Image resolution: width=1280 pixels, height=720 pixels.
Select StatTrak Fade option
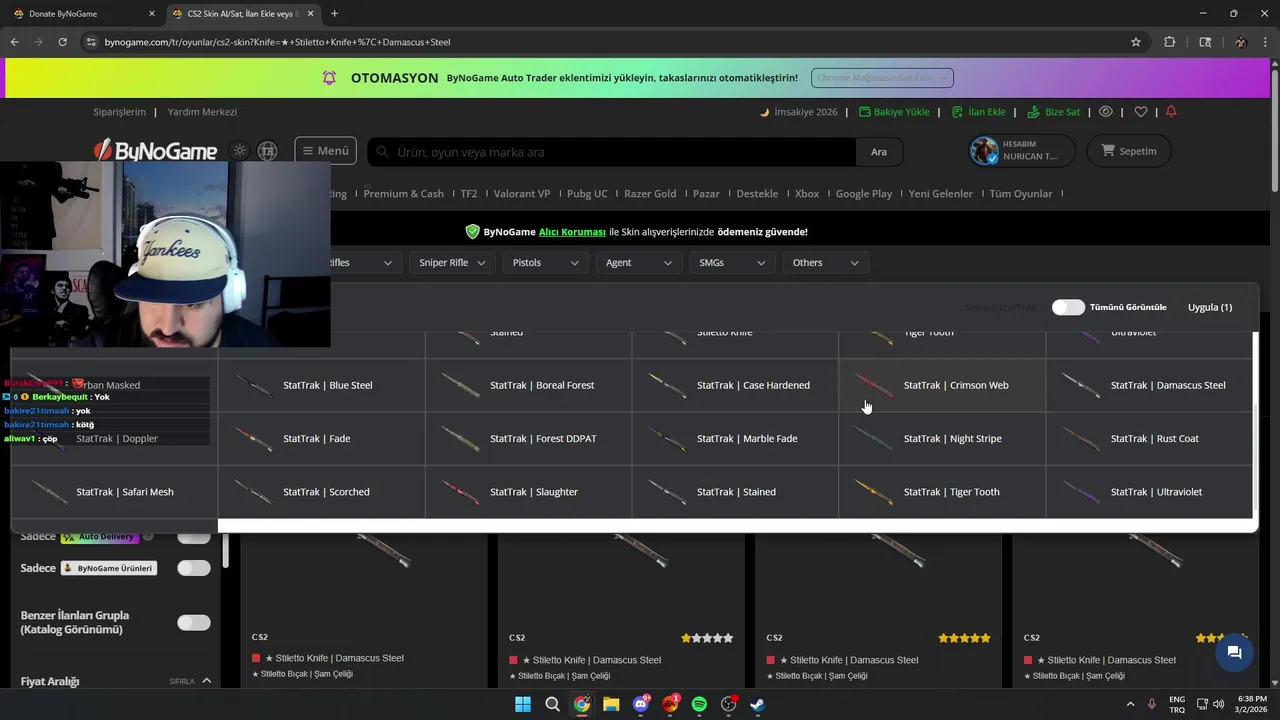[x=321, y=438]
